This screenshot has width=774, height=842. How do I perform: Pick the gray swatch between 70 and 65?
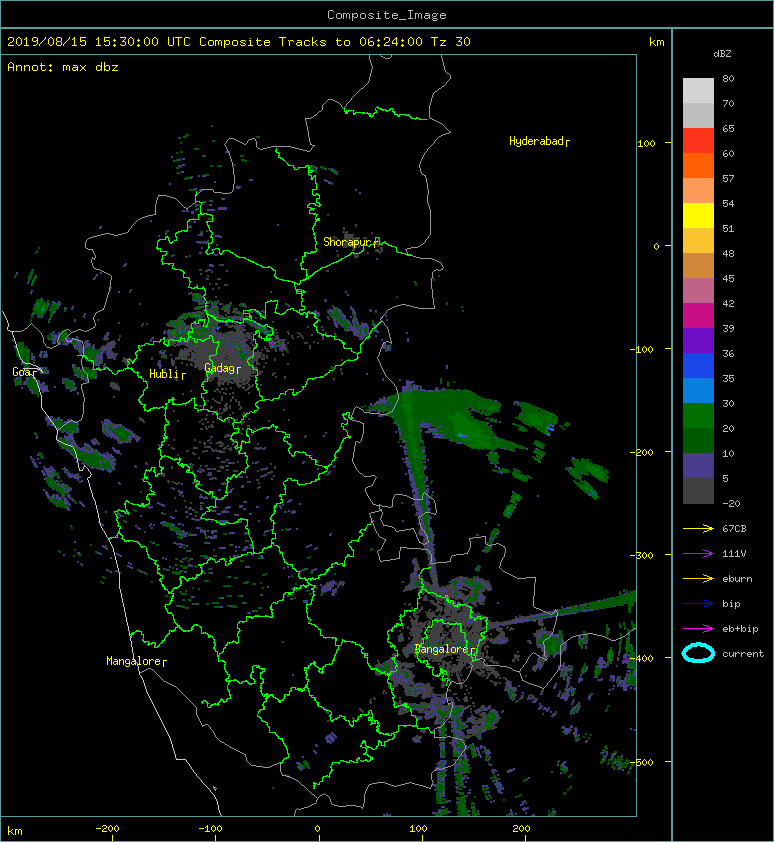tap(698, 115)
